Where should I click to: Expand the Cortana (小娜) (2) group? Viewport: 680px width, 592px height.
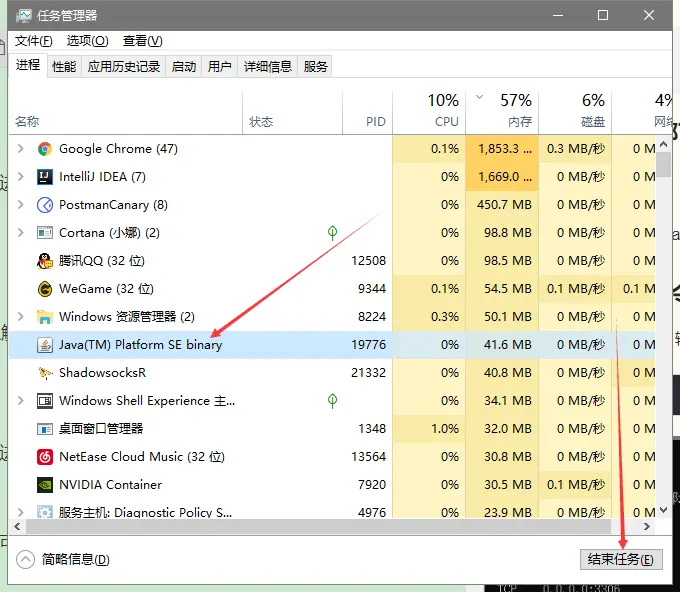click(x=20, y=232)
